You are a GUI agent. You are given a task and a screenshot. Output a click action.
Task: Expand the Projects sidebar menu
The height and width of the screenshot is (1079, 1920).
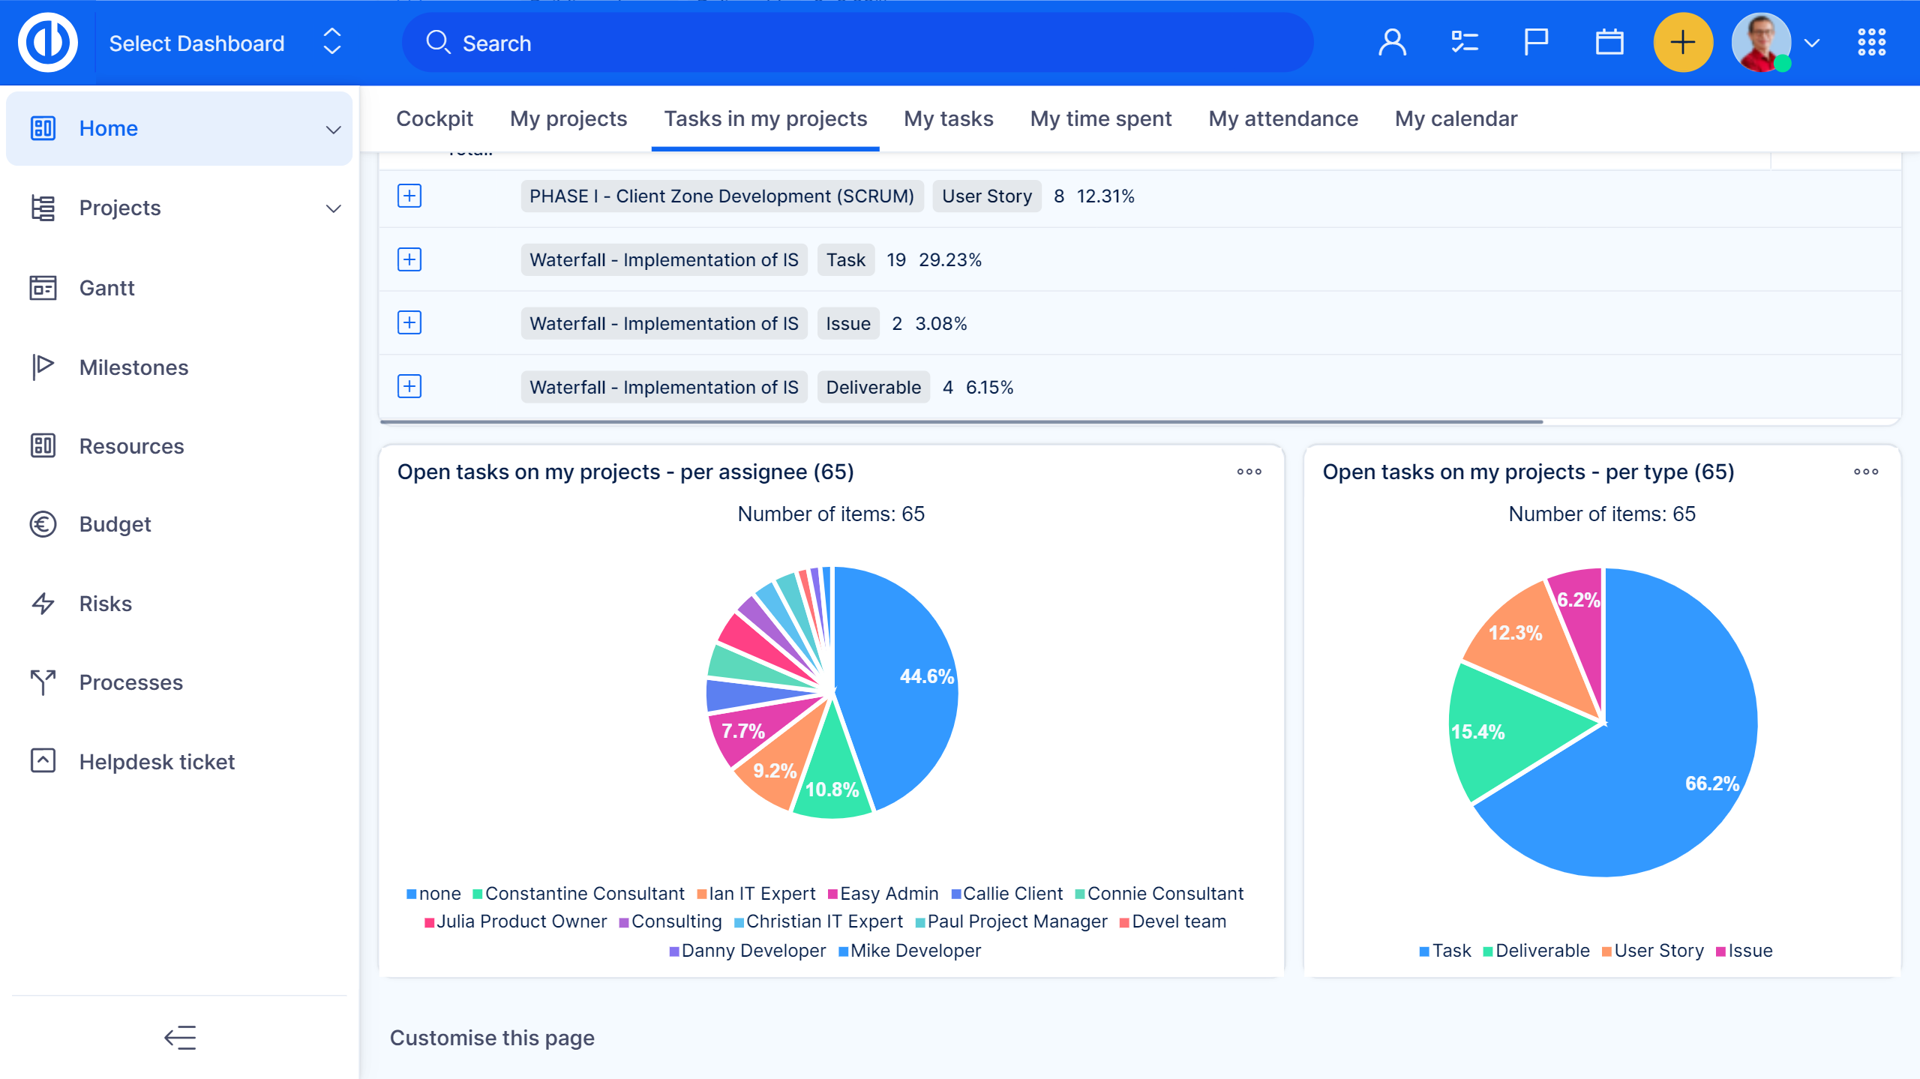tap(119, 208)
